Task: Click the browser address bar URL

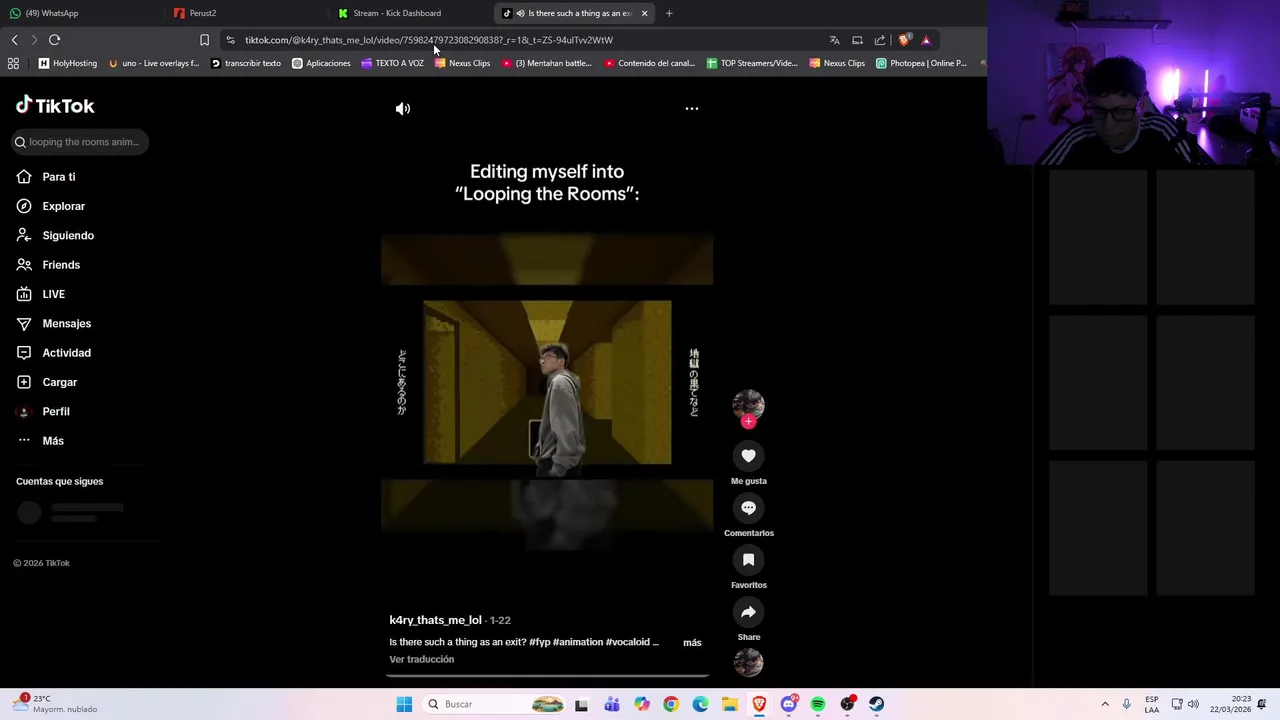Action: (429, 40)
